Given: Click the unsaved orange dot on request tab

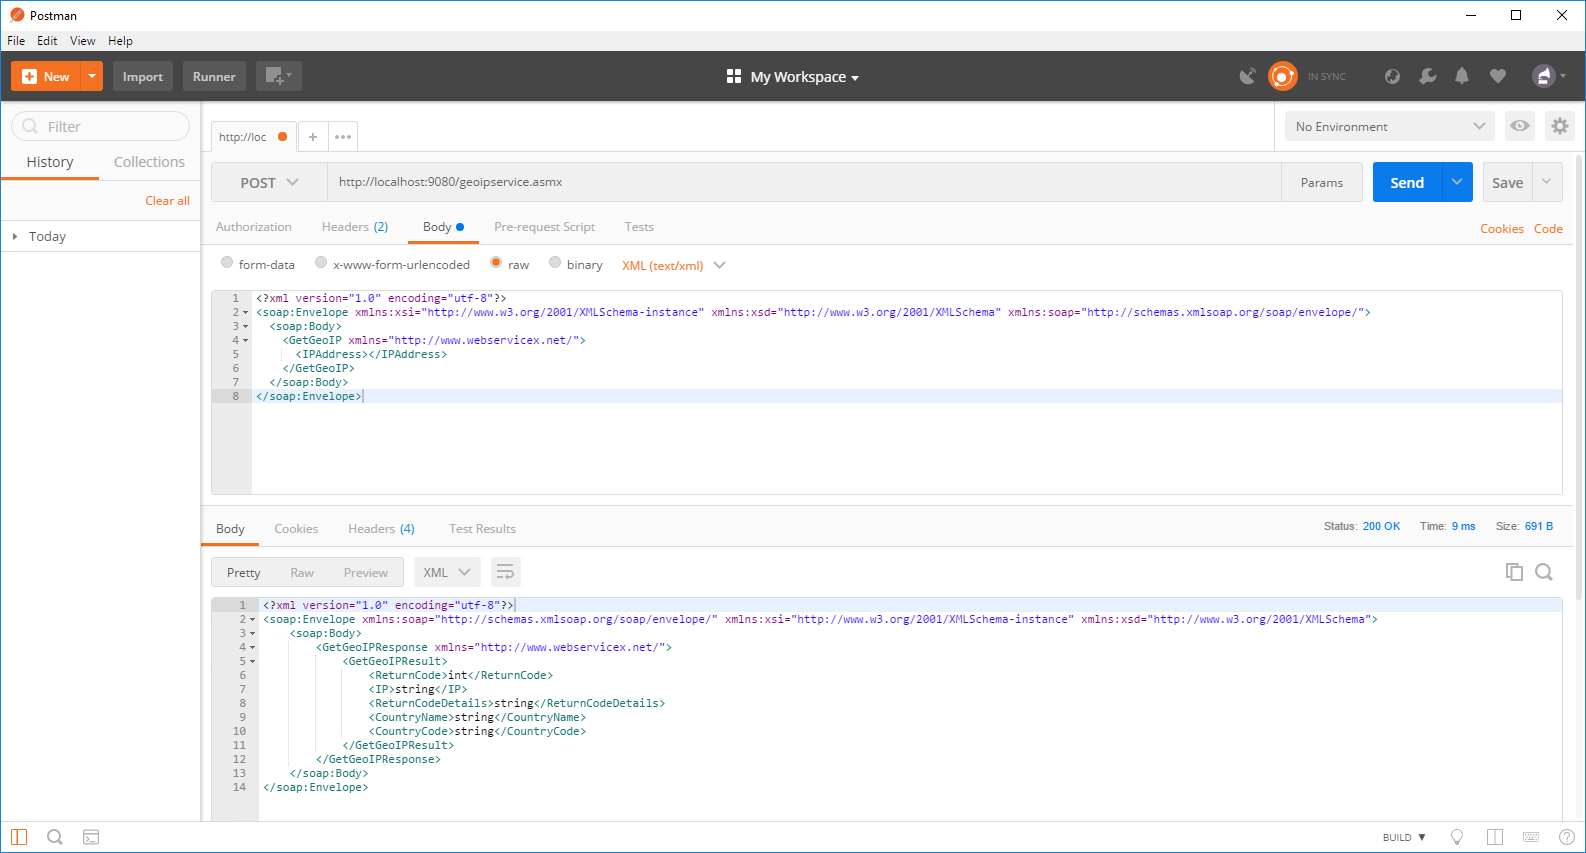Looking at the screenshot, I should (x=283, y=137).
